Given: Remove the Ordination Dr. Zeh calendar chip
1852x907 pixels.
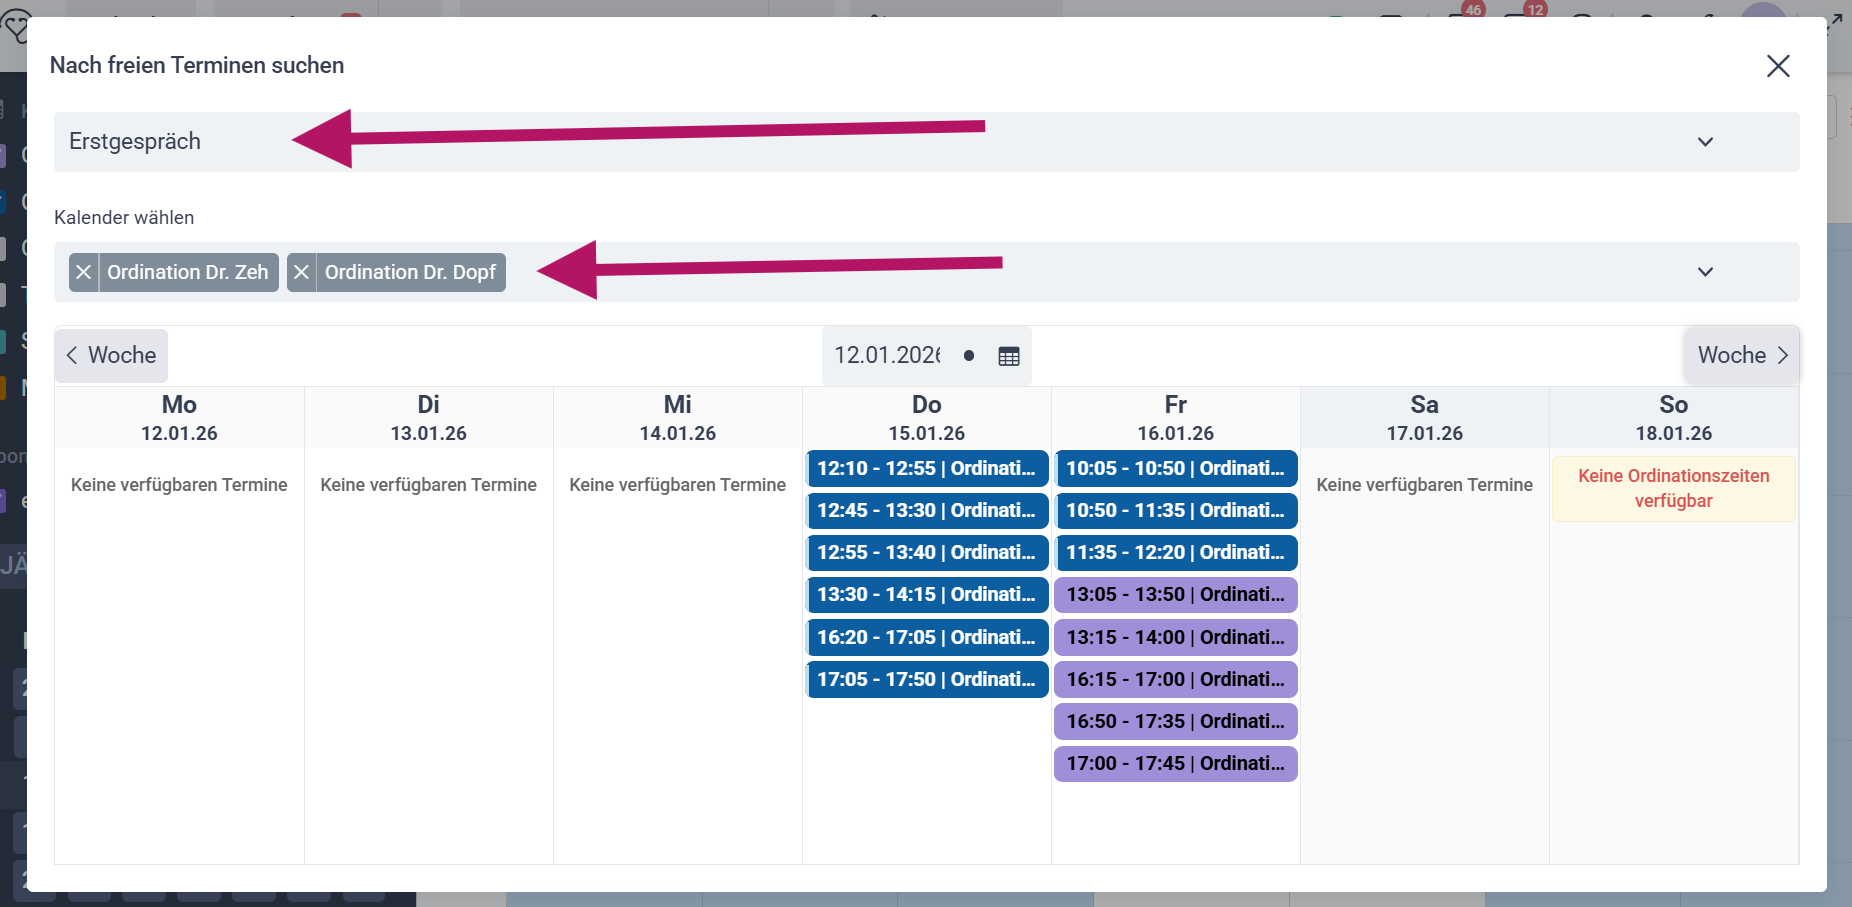Looking at the screenshot, I should pyautogui.click(x=84, y=272).
